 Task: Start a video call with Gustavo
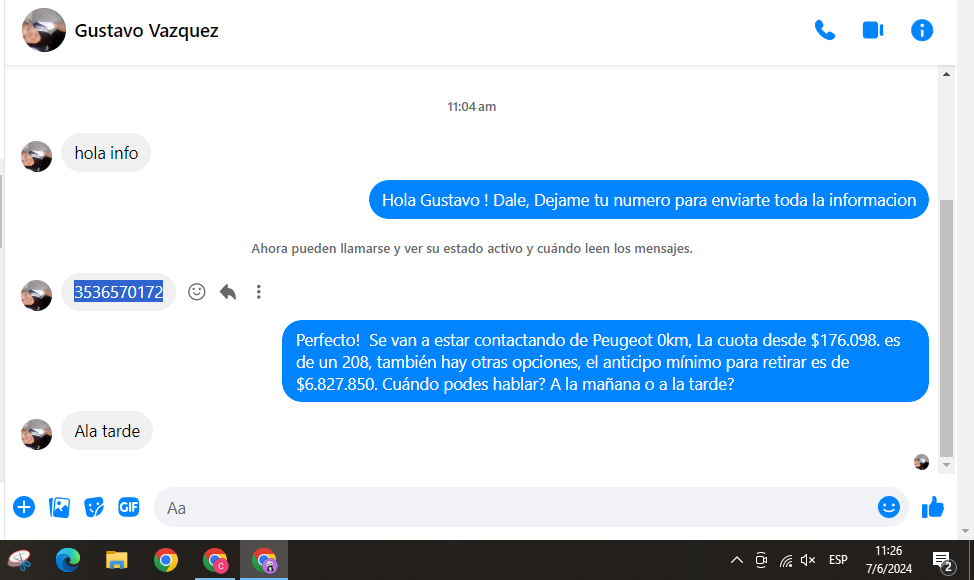coord(873,30)
